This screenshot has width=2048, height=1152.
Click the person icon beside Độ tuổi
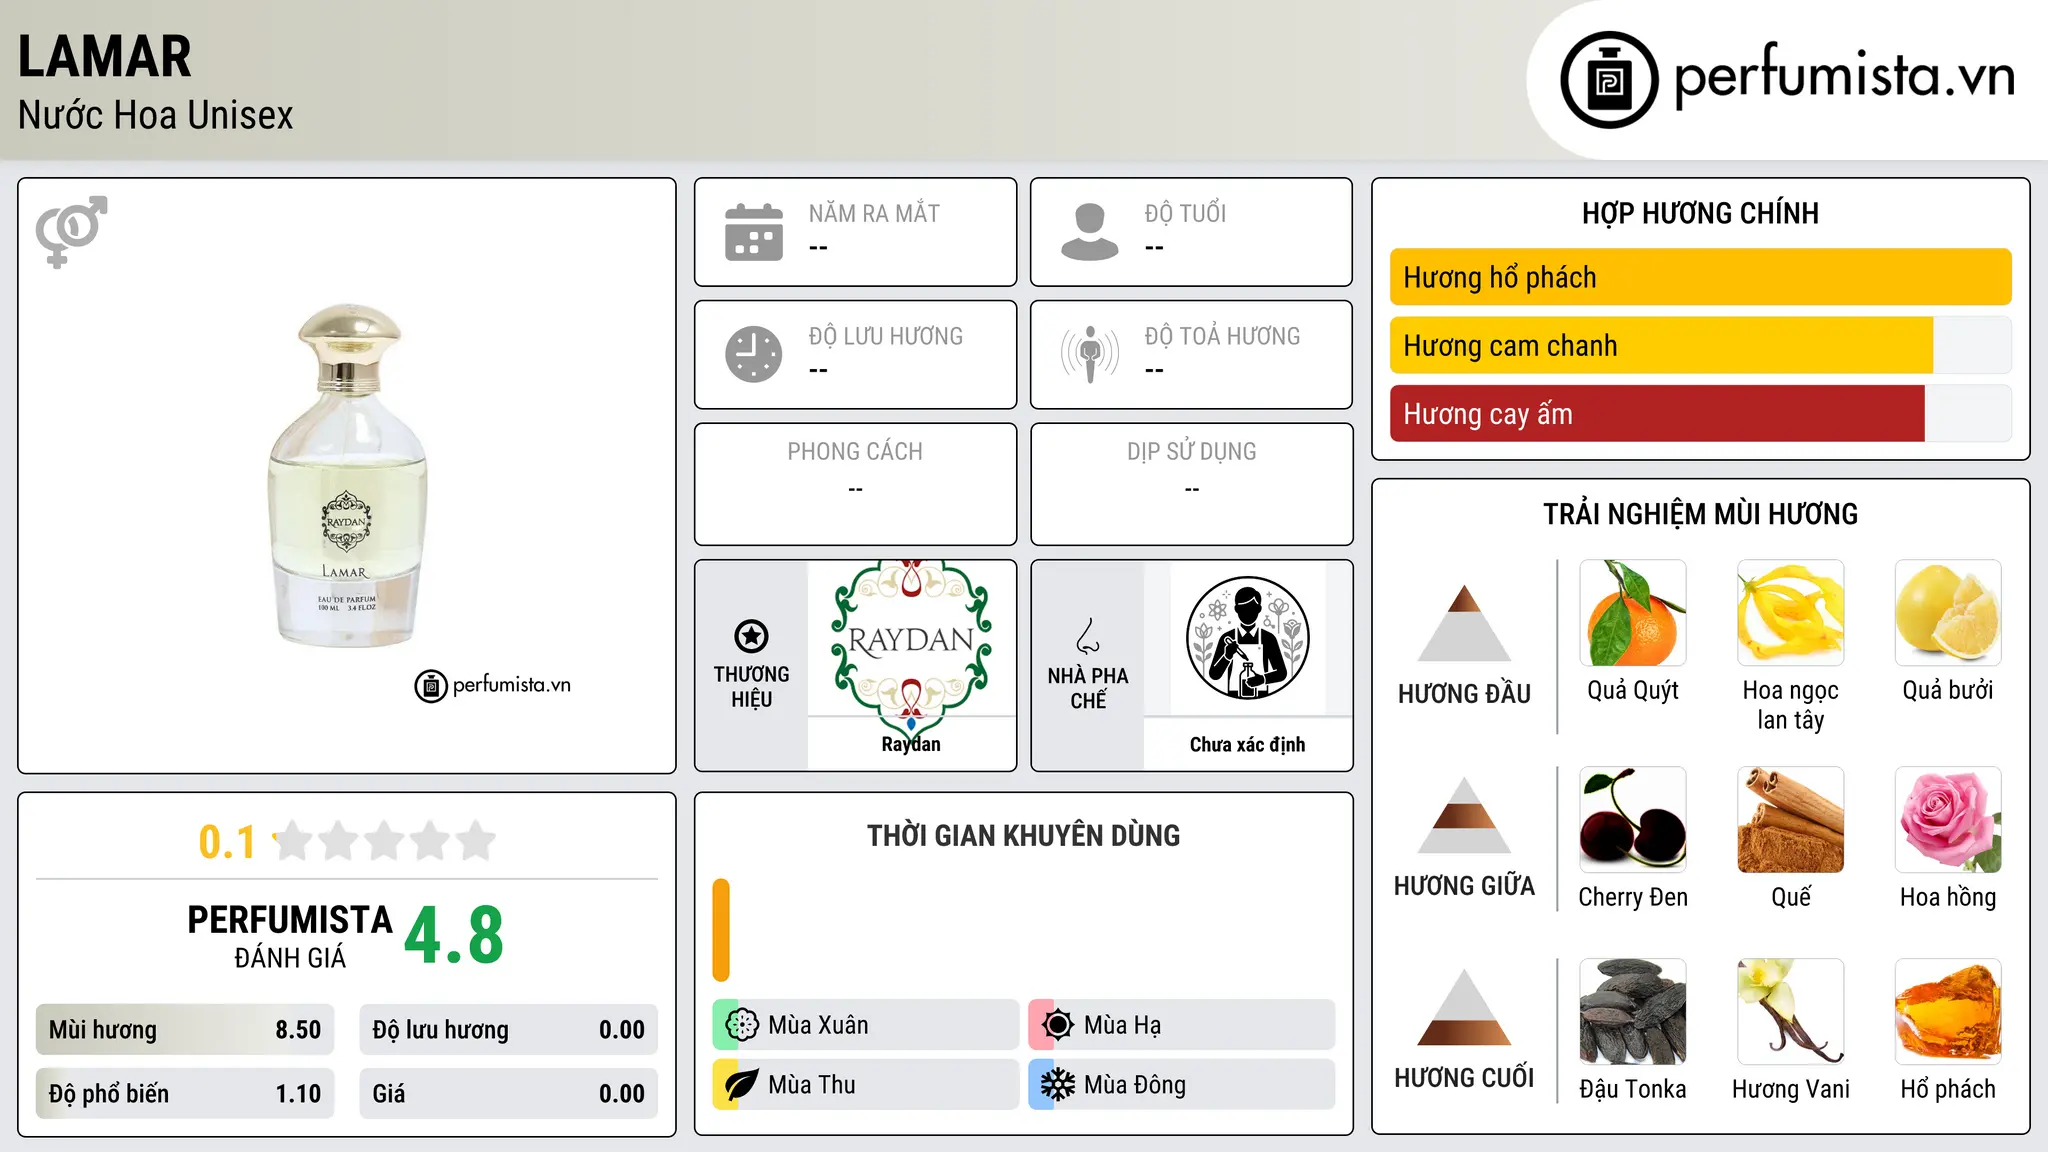point(1090,232)
